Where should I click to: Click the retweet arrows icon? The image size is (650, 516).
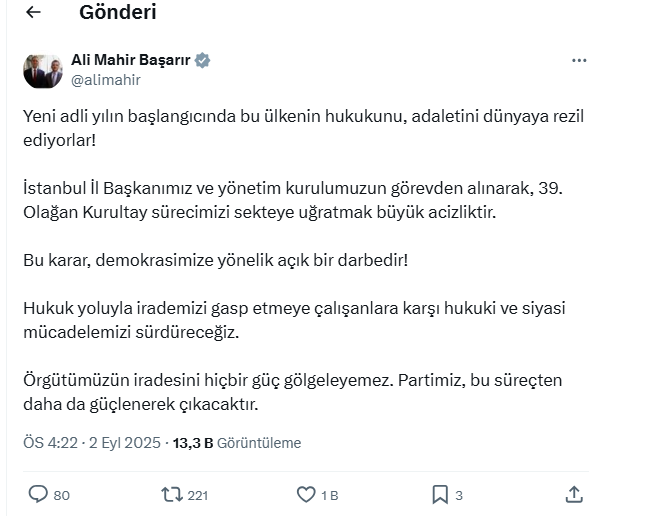pyautogui.click(x=171, y=494)
